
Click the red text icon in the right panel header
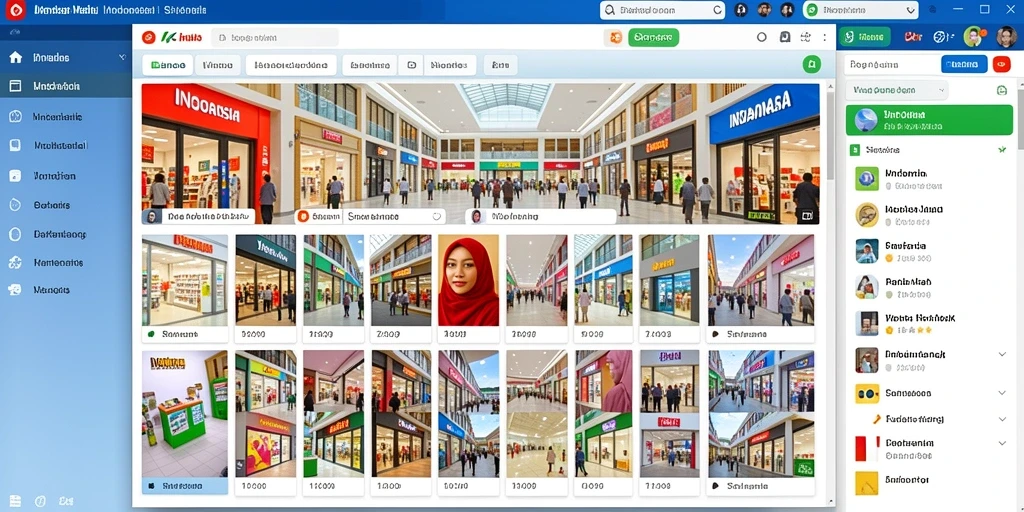(x=913, y=37)
